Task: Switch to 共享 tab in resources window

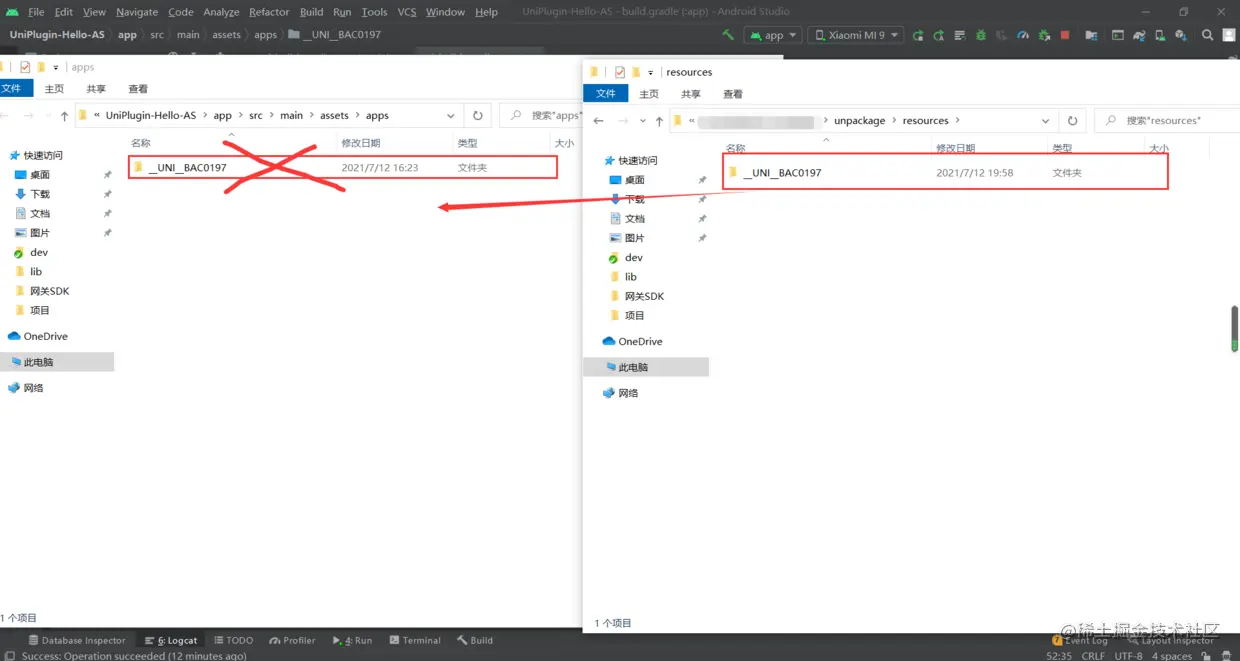Action: click(x=691, y=94)
